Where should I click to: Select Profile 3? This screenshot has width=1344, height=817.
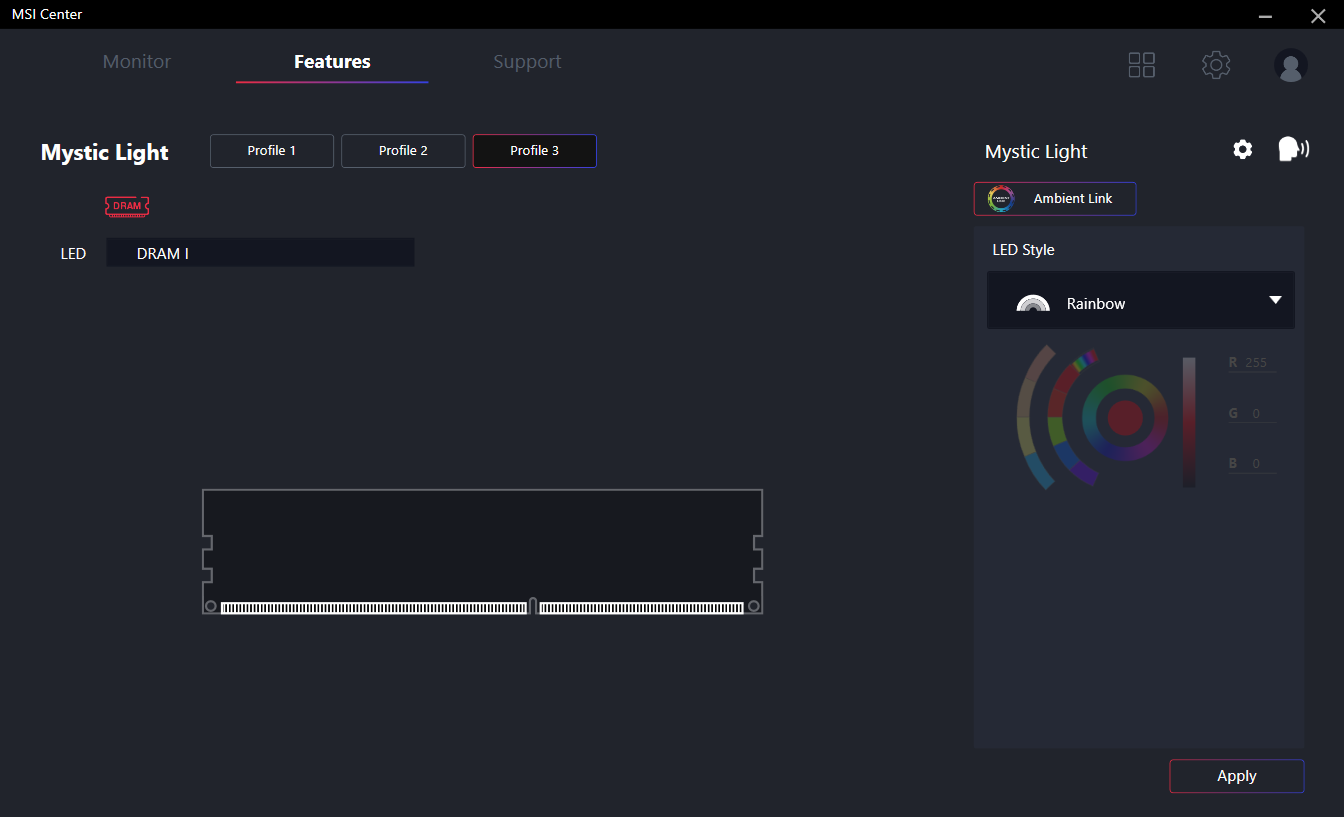pos(535,151)
